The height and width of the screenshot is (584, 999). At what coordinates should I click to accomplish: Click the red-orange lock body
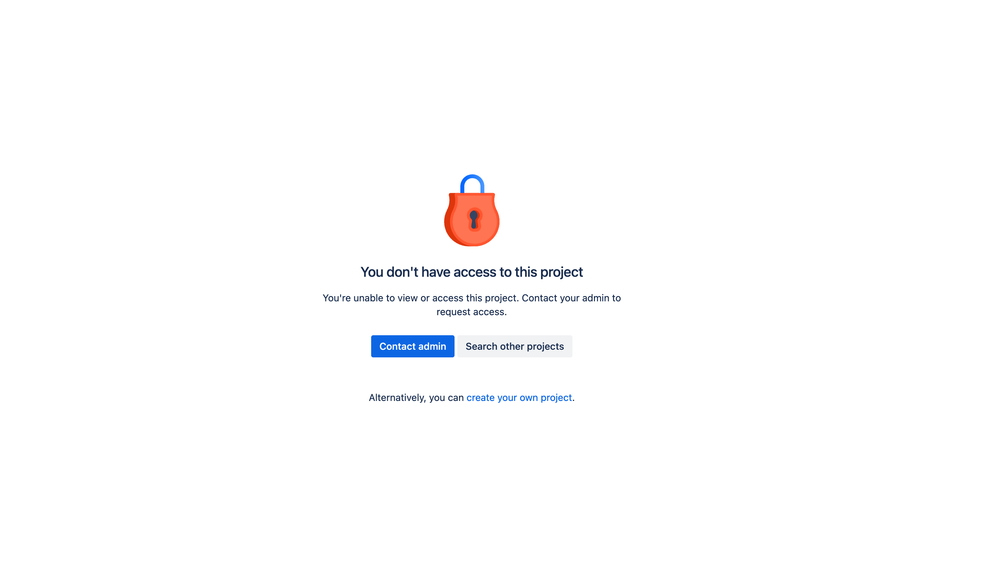click(x=471, y=219)
